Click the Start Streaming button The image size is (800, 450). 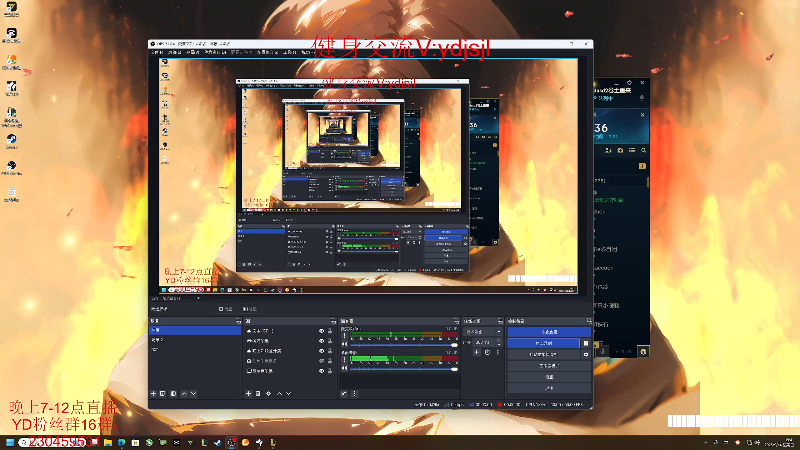549,332
